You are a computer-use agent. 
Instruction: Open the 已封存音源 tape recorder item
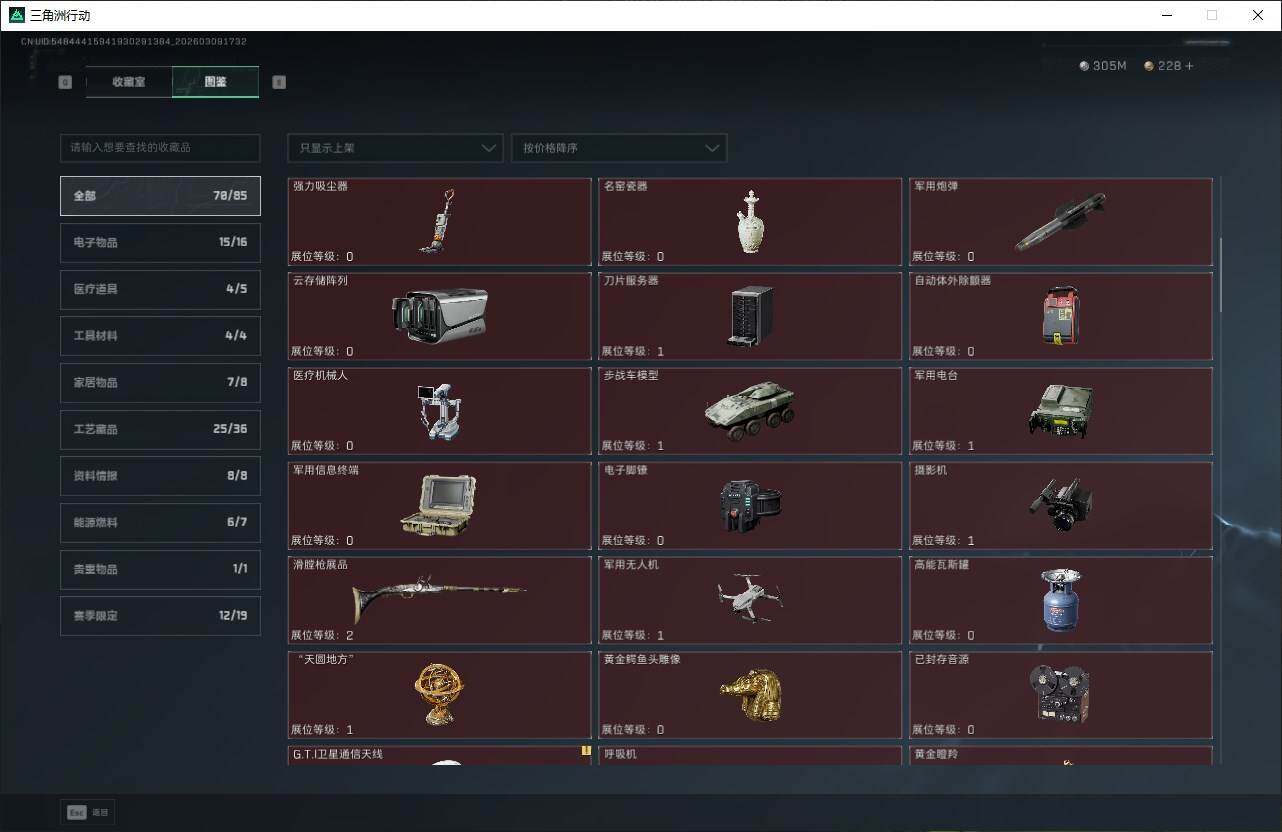coord(1060,693)
